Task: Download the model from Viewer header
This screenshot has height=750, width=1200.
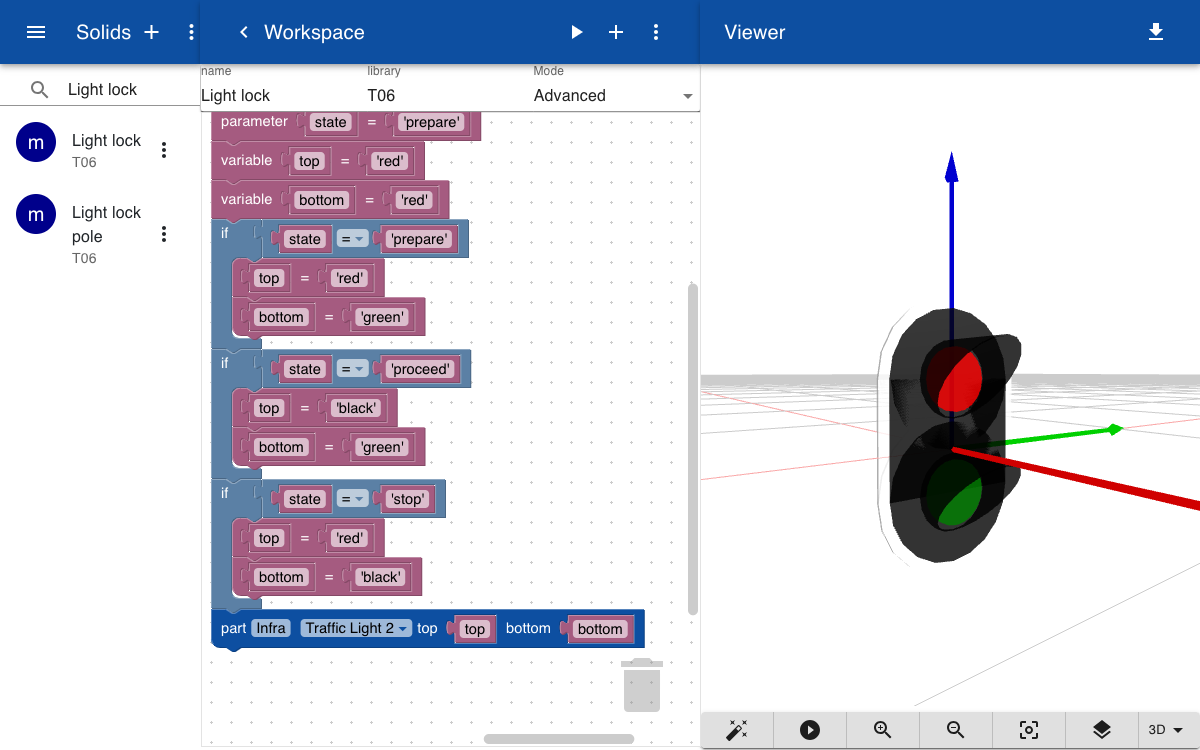Action: [x=1156, y=32]
